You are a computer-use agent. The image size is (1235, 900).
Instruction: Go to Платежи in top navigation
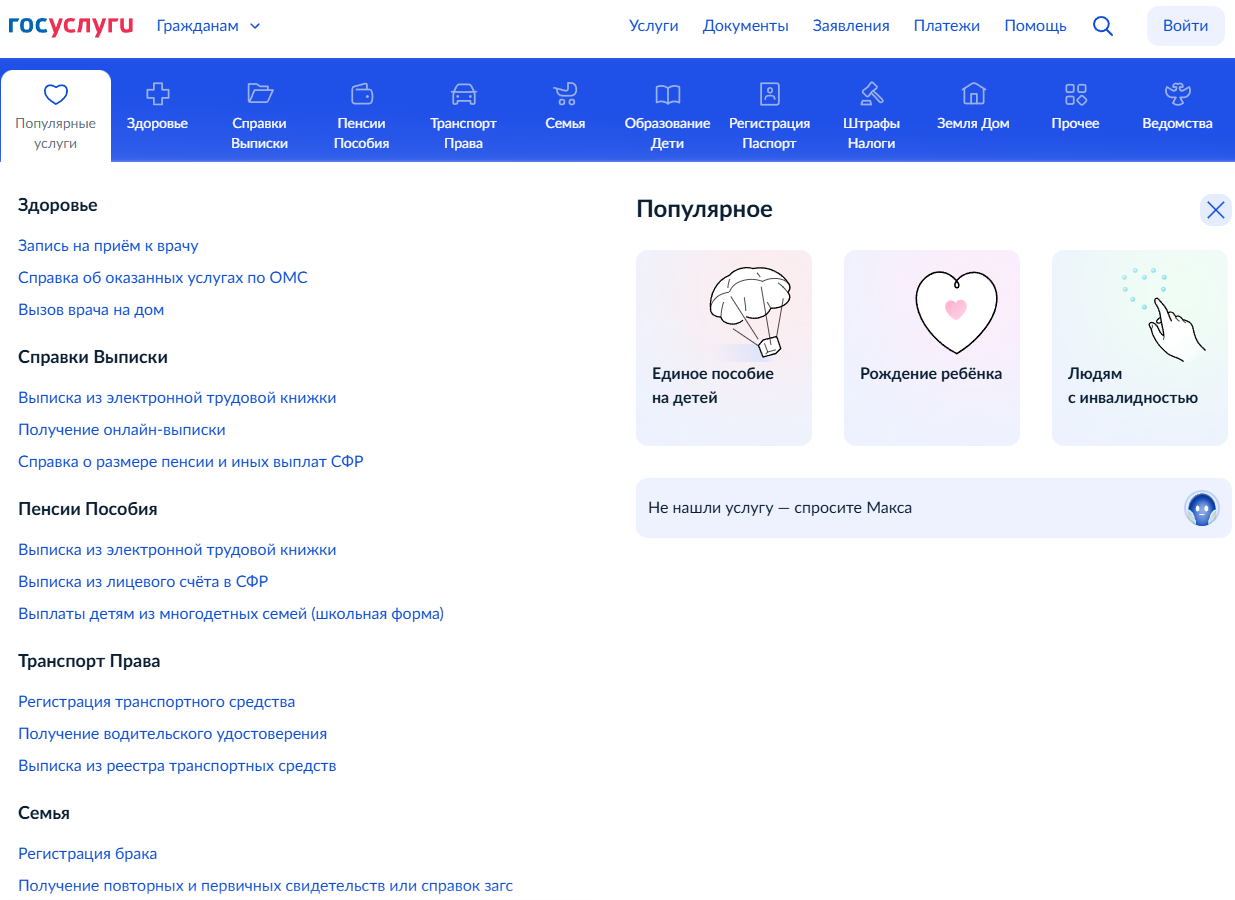(x=946, y=26)
